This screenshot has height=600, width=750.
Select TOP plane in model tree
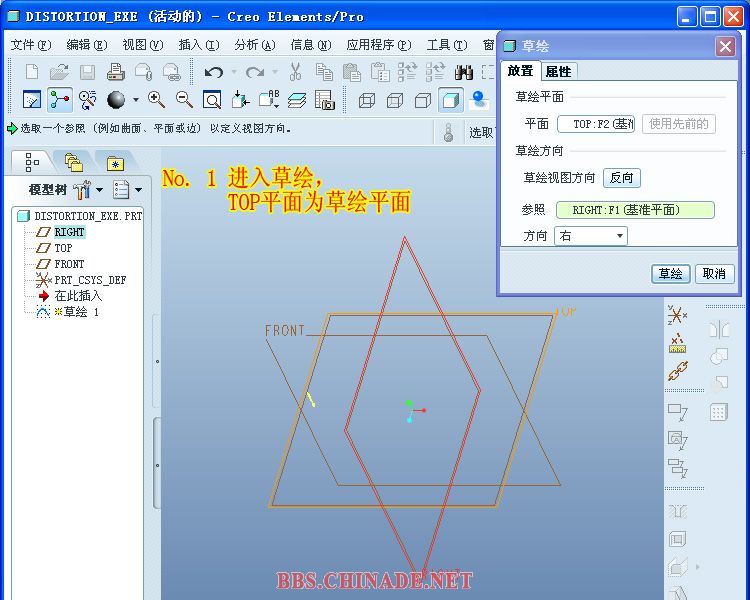(x=63, y=248)
